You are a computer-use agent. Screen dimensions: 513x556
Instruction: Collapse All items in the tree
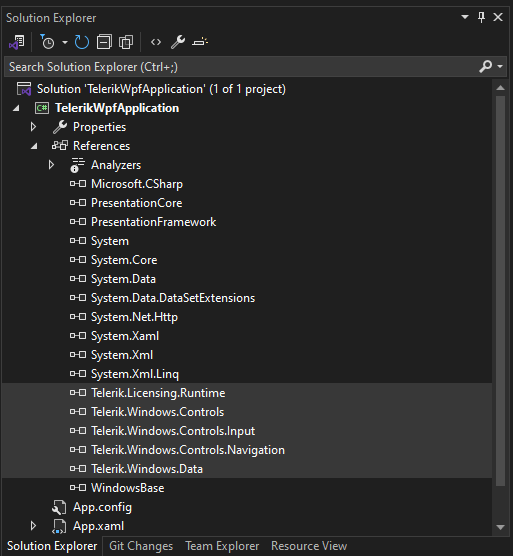pos(104,42)
